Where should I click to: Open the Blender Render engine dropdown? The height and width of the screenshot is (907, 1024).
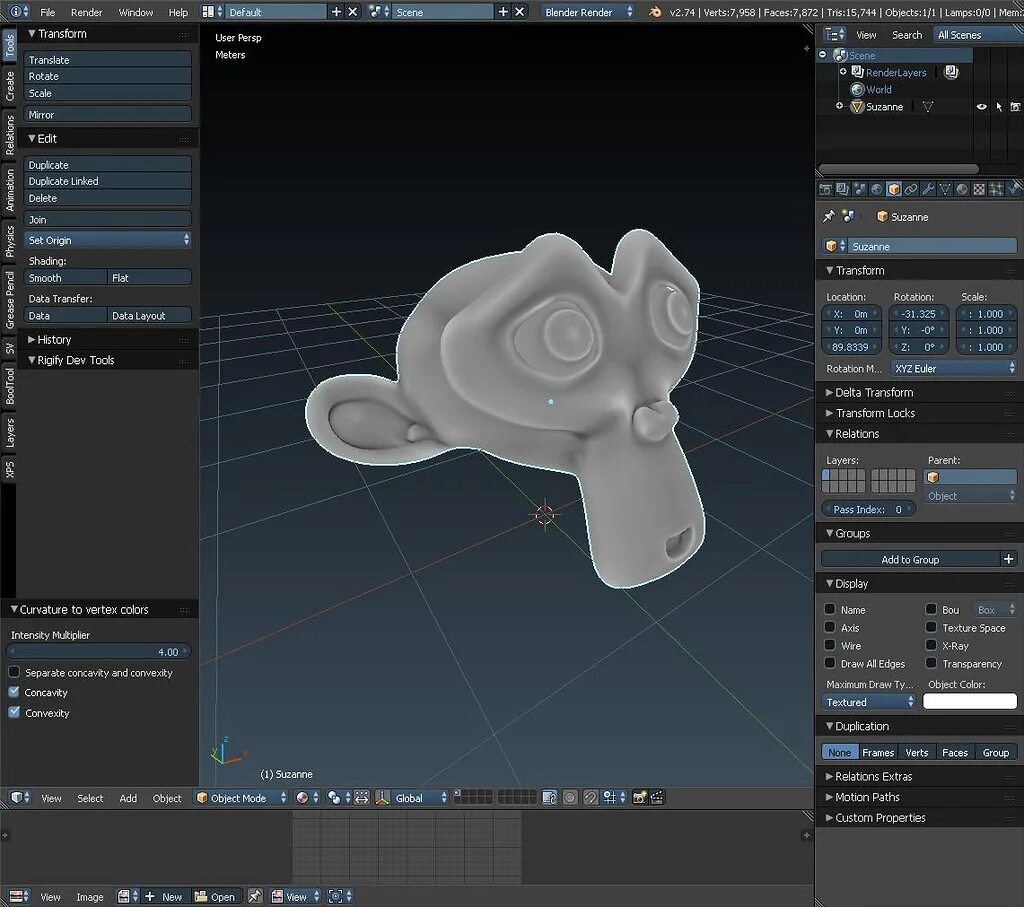[588, 12]
